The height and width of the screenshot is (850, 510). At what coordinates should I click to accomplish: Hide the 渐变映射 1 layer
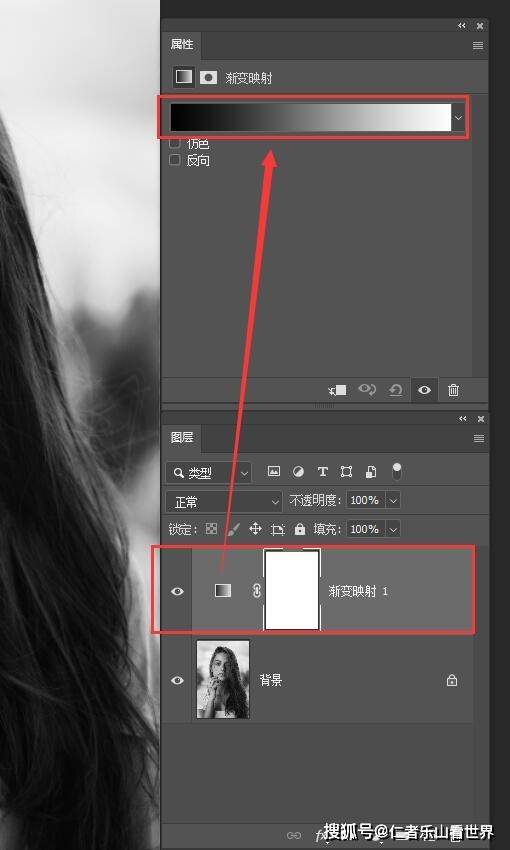[177, 591]
